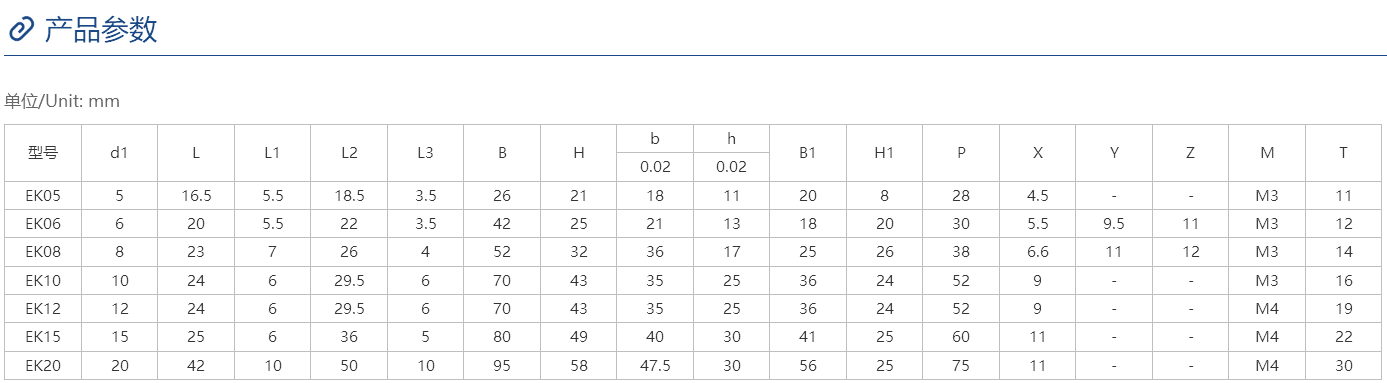Screen dimensions: 1387x383
Task: Click the 9.5 value in Y column
Action: point(1114,224)
